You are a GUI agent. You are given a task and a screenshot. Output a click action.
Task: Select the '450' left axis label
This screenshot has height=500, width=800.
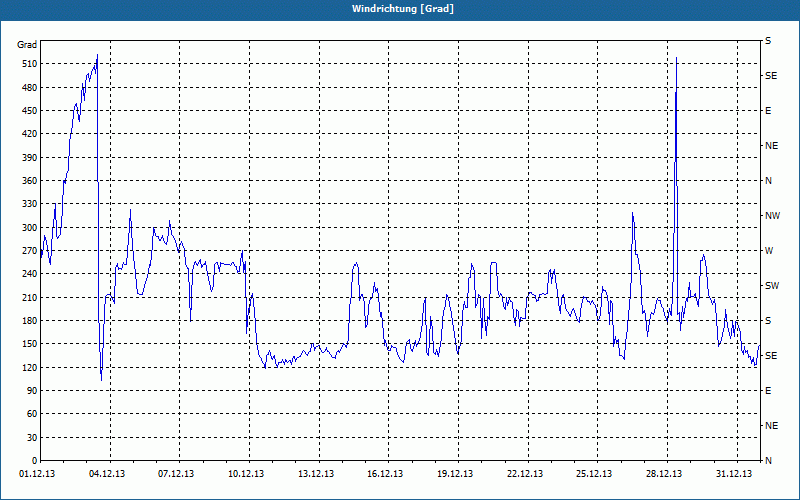[30, 111]
